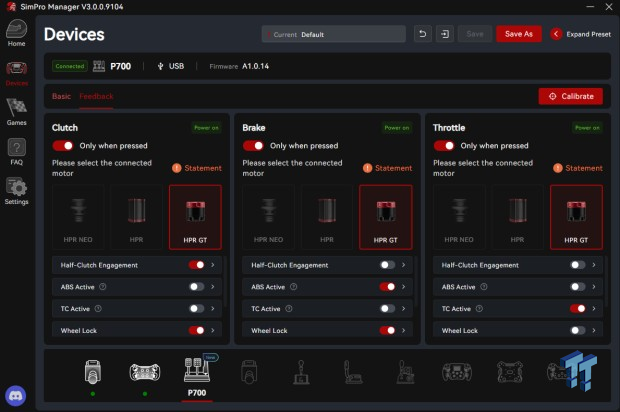Click the orange Statement warning icon in Clutch panel

176,168
